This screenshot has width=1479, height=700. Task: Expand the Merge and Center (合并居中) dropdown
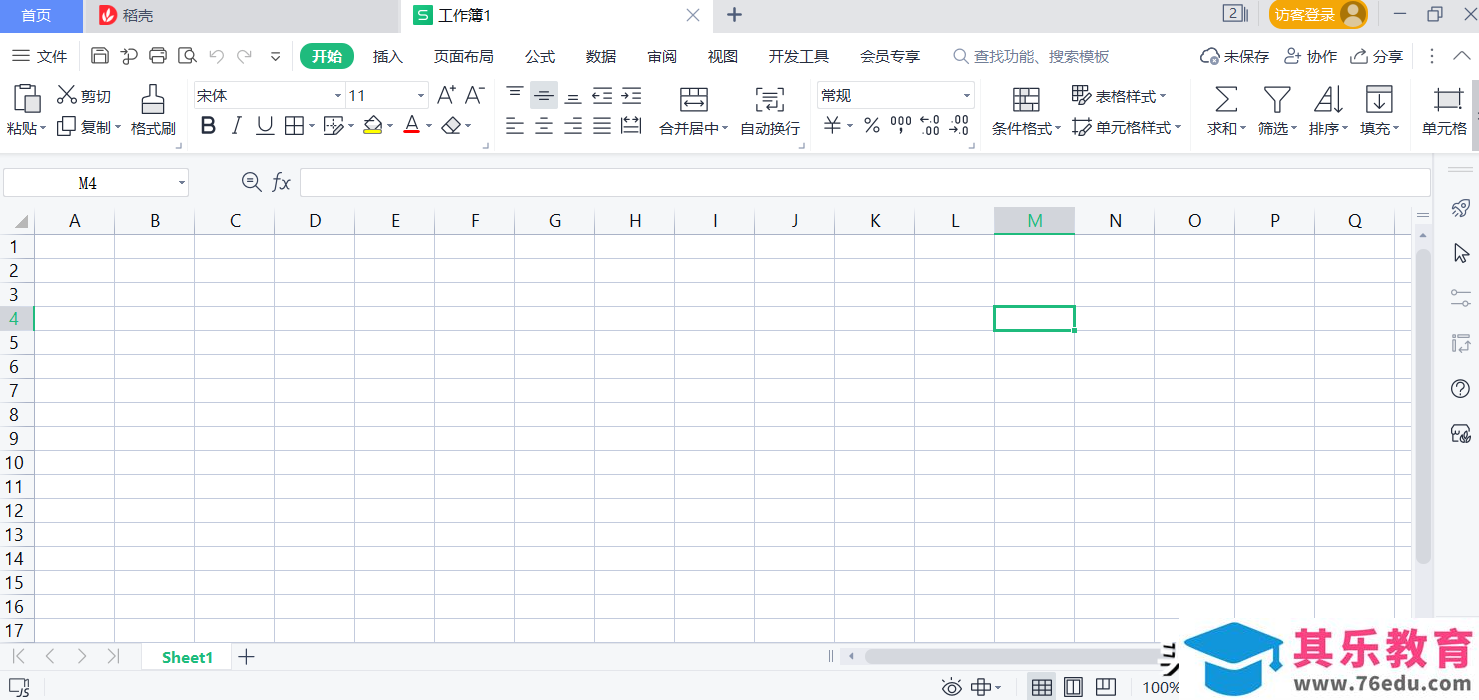724,128
